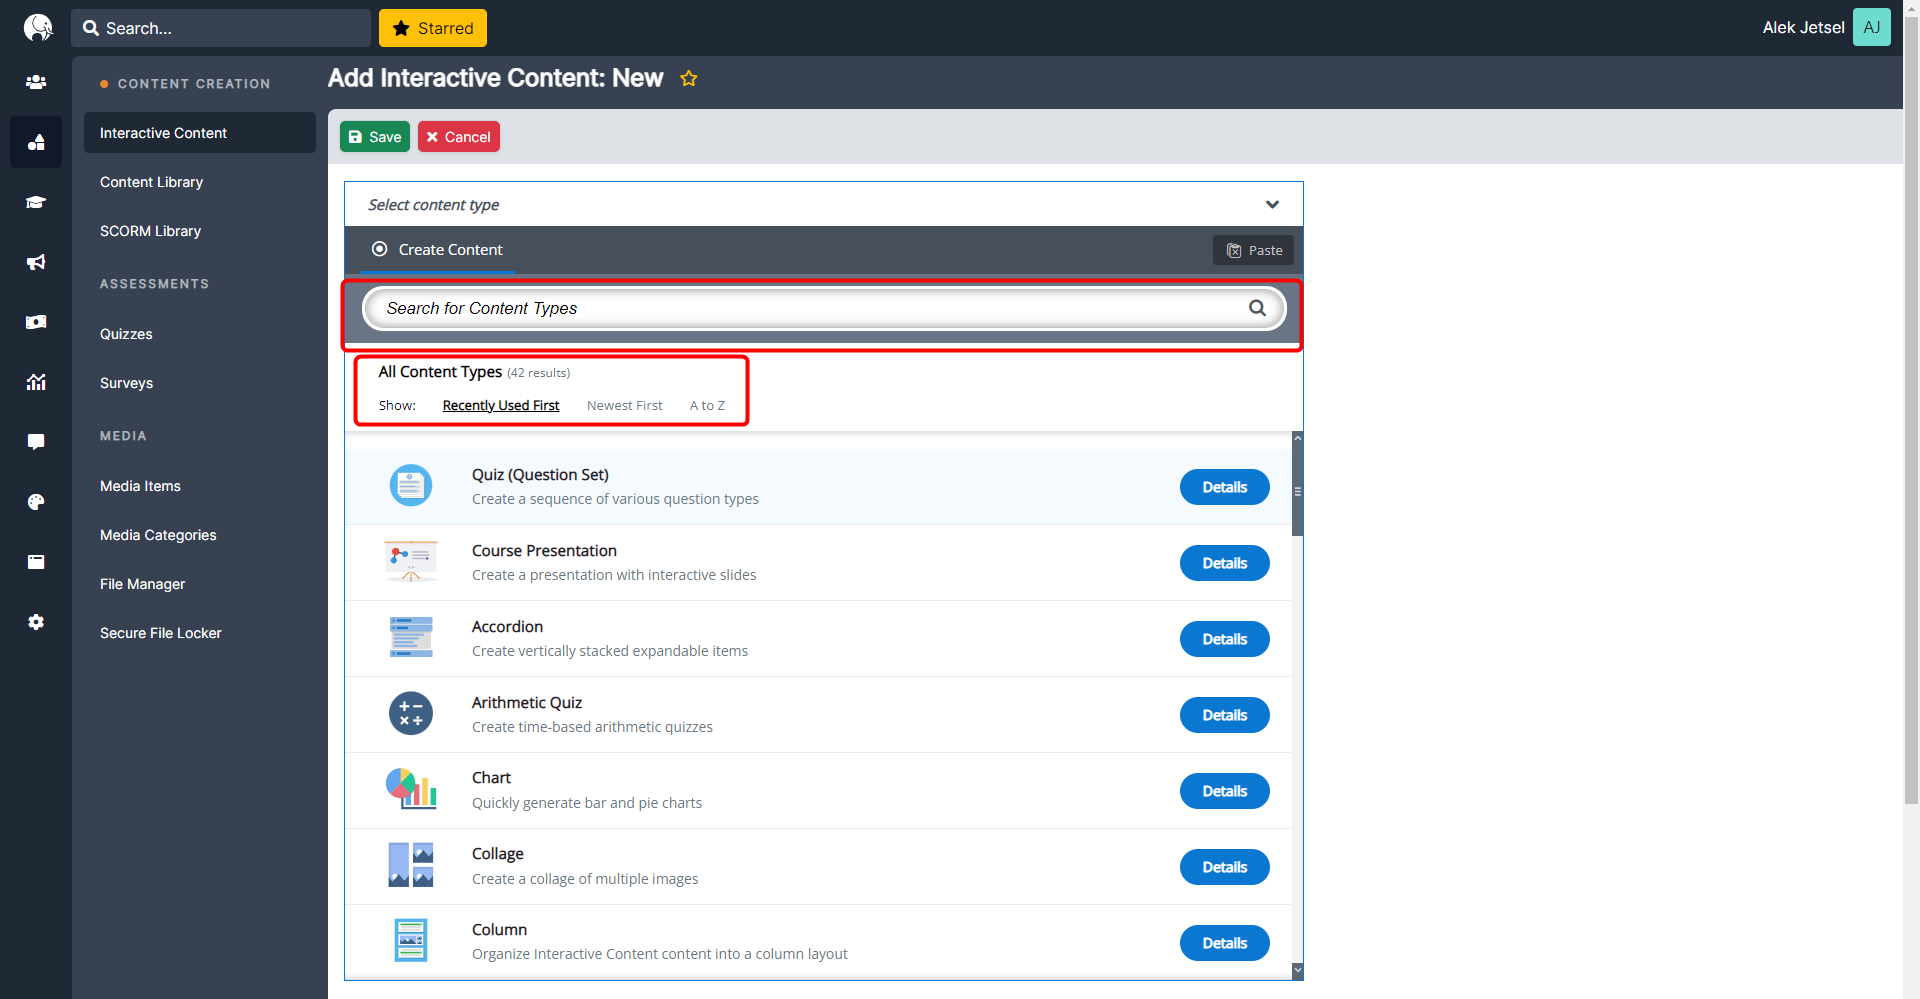This screenshot has height=999, width=1920.
Task: Select the Arithmetic Quiz title
Action: tap(527, 703)
